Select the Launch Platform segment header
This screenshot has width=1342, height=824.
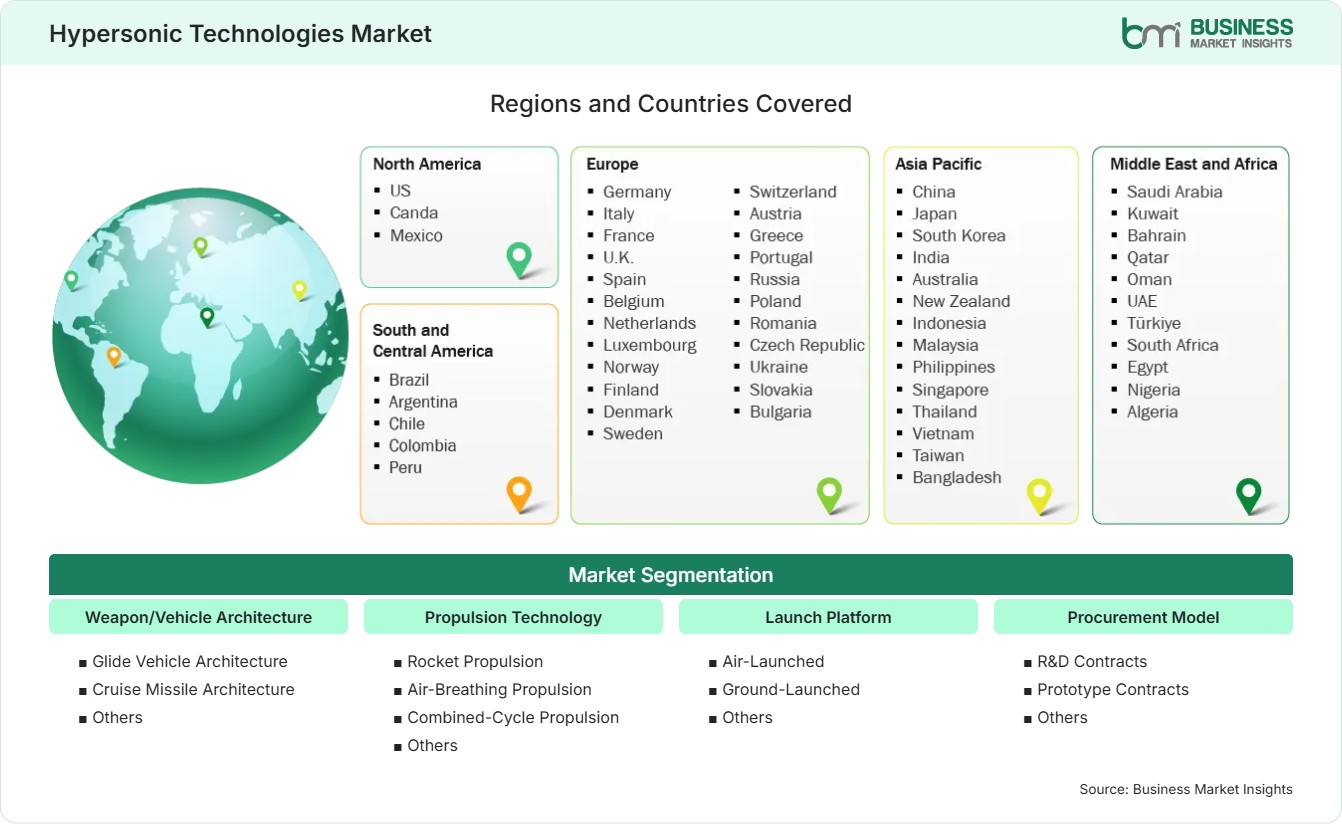click(828, 617)
